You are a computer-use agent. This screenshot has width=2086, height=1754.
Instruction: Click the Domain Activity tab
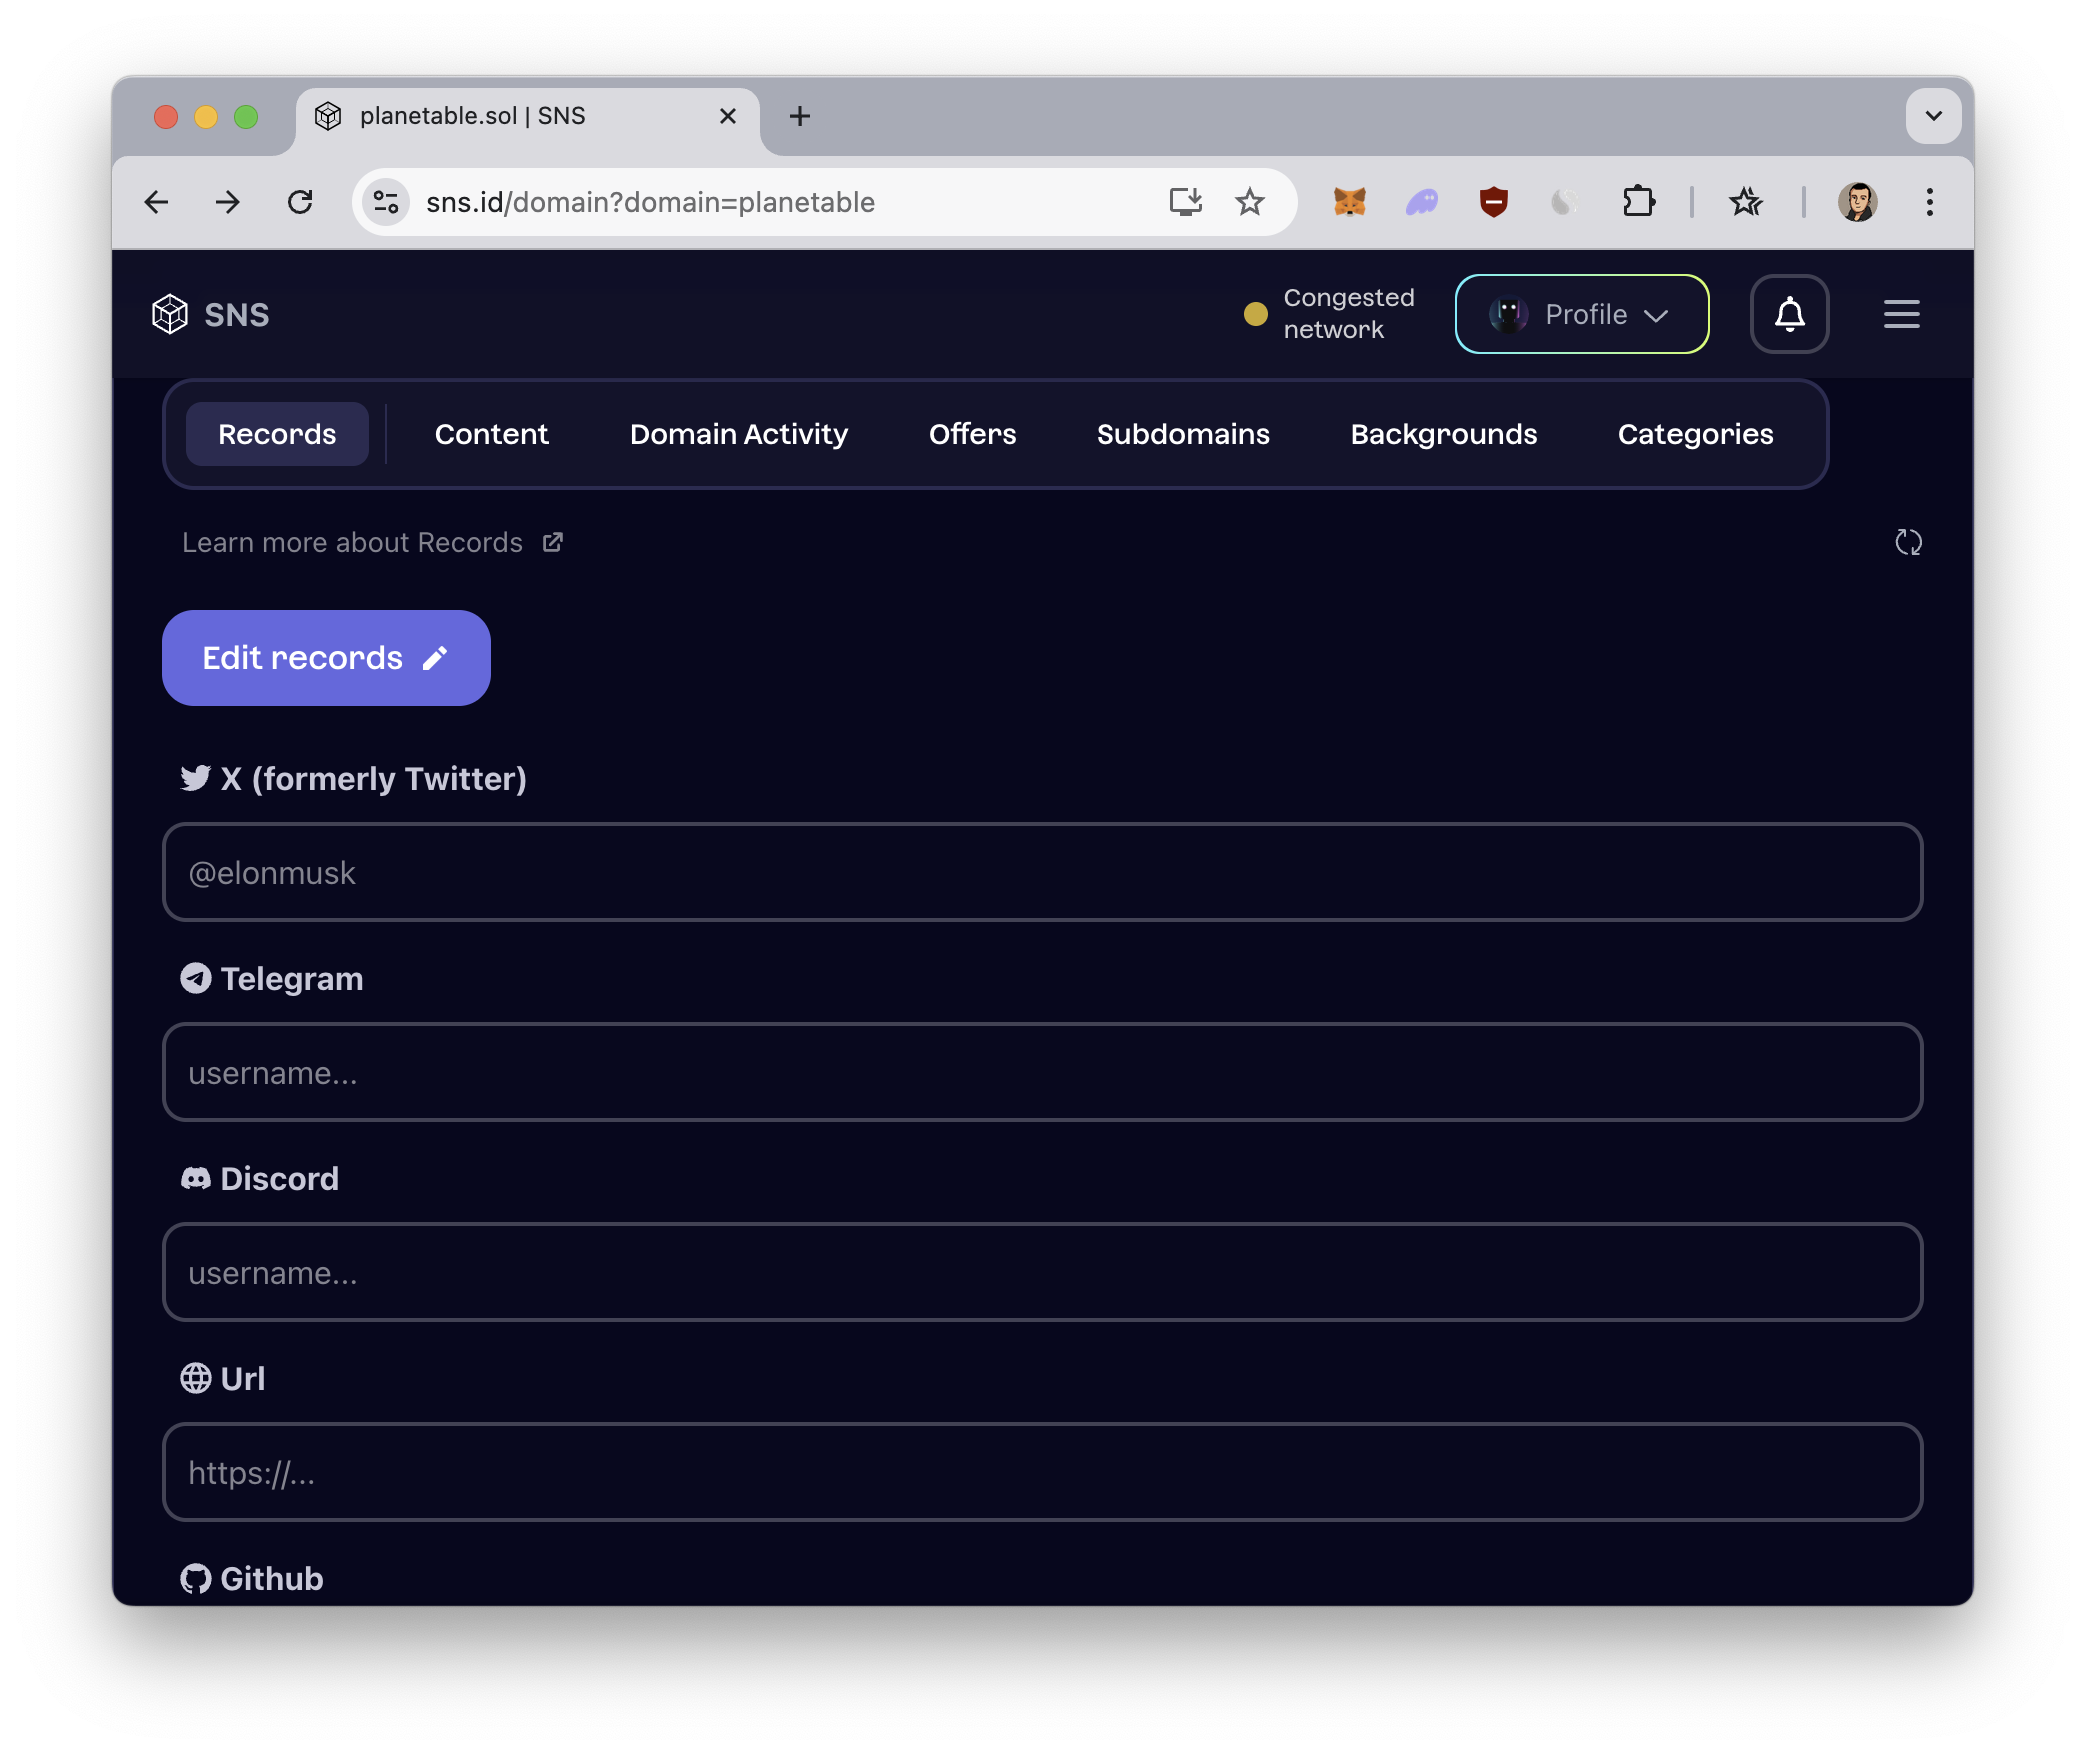[738, 433]
